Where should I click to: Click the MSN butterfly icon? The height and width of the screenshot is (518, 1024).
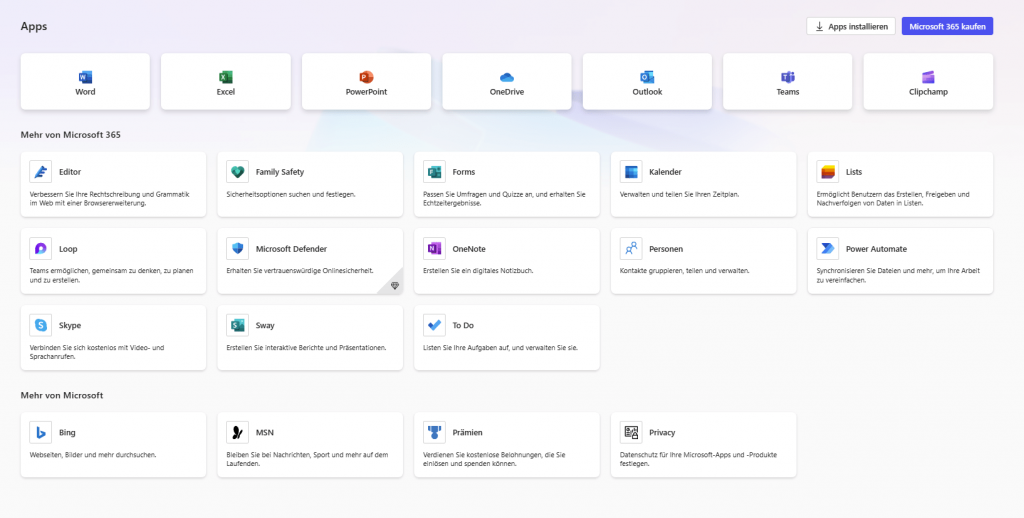[237, 432]
